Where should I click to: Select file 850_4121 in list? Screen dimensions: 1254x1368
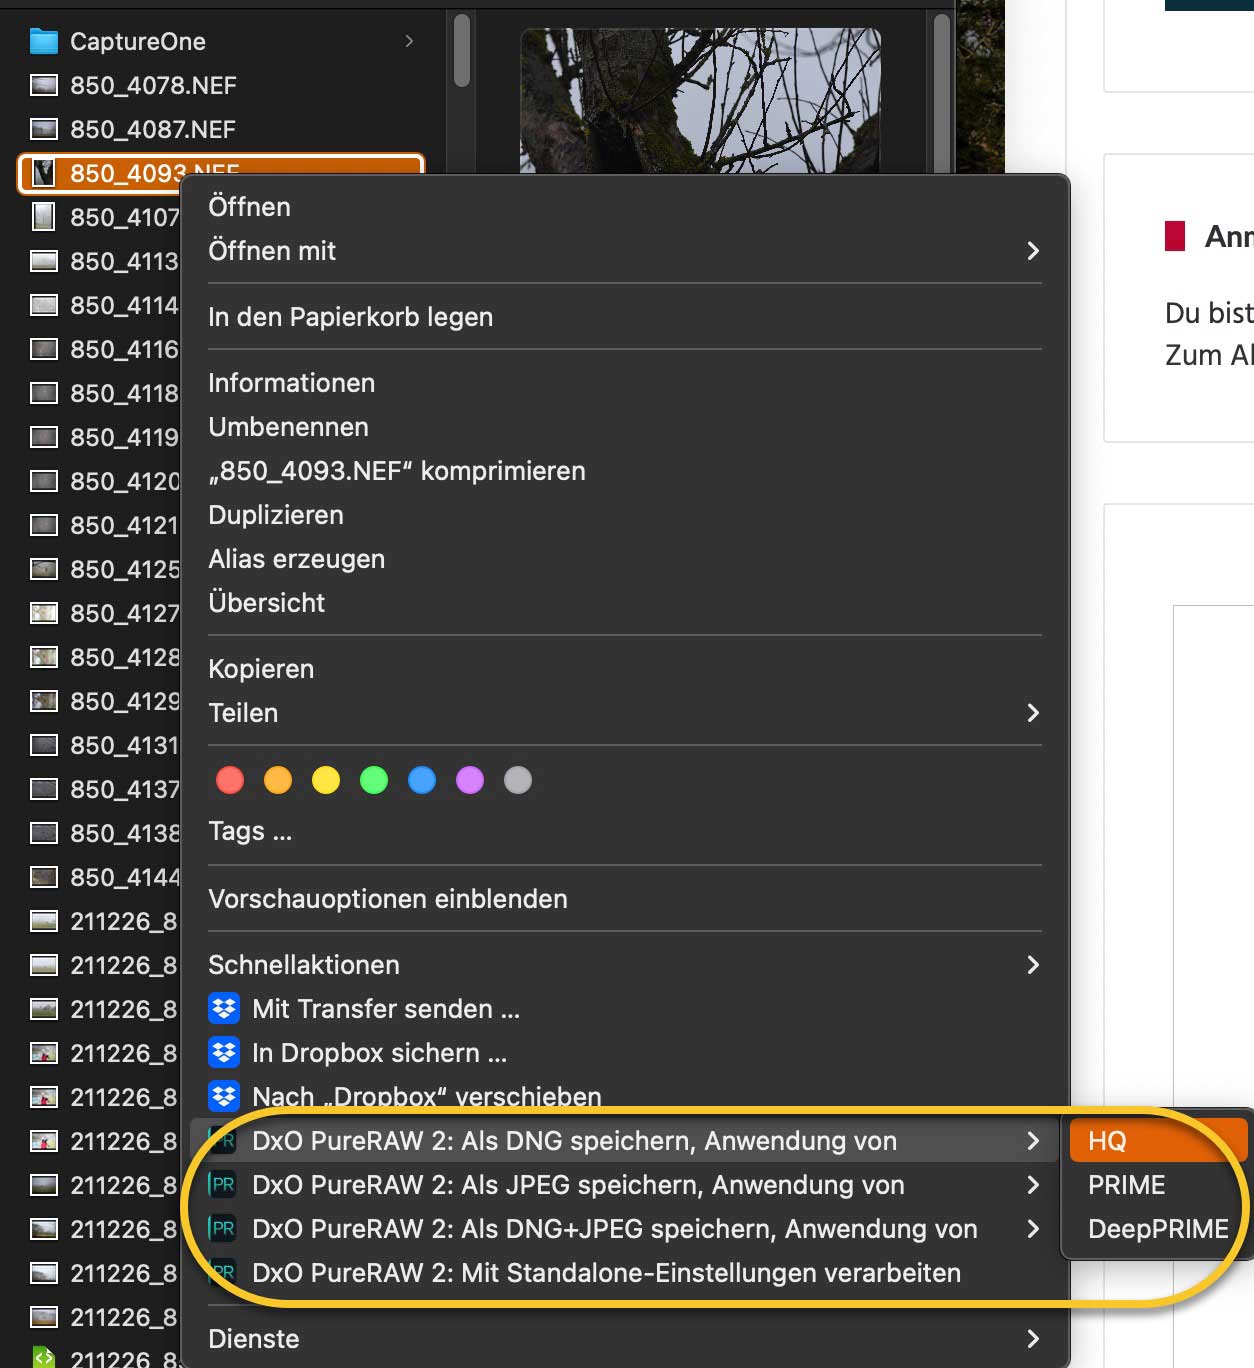pos(124,525)
